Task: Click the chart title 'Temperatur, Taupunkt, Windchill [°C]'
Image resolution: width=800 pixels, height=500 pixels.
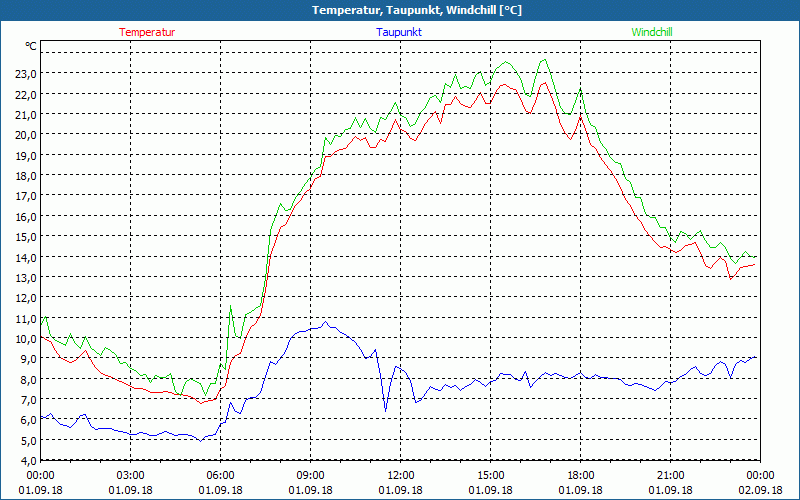Action: point(417,10)
